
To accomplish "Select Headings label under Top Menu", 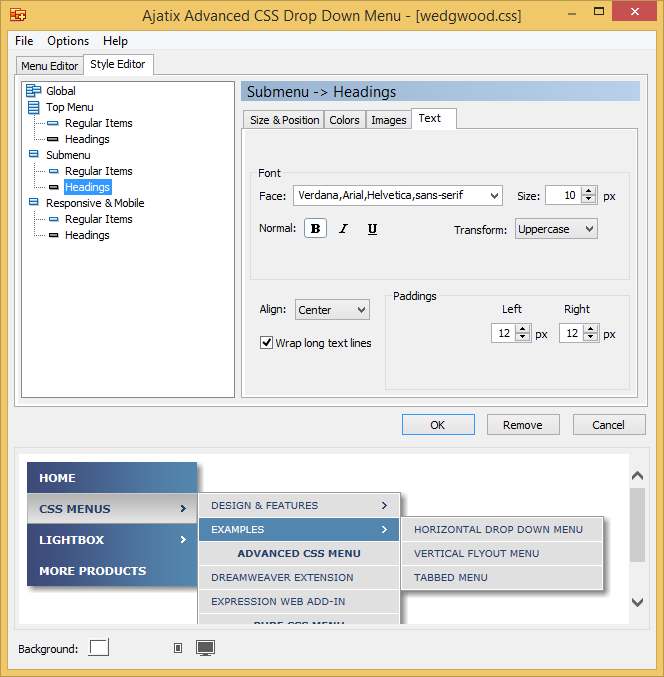I will tap(87, 139).
